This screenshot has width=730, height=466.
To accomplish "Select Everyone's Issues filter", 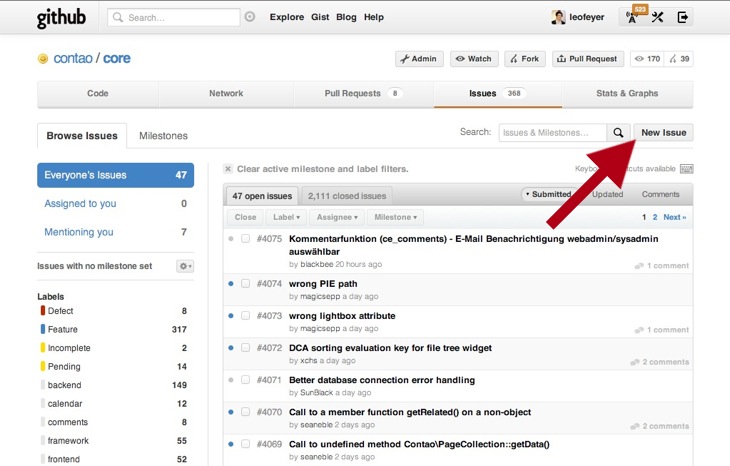I will point(115,176).
